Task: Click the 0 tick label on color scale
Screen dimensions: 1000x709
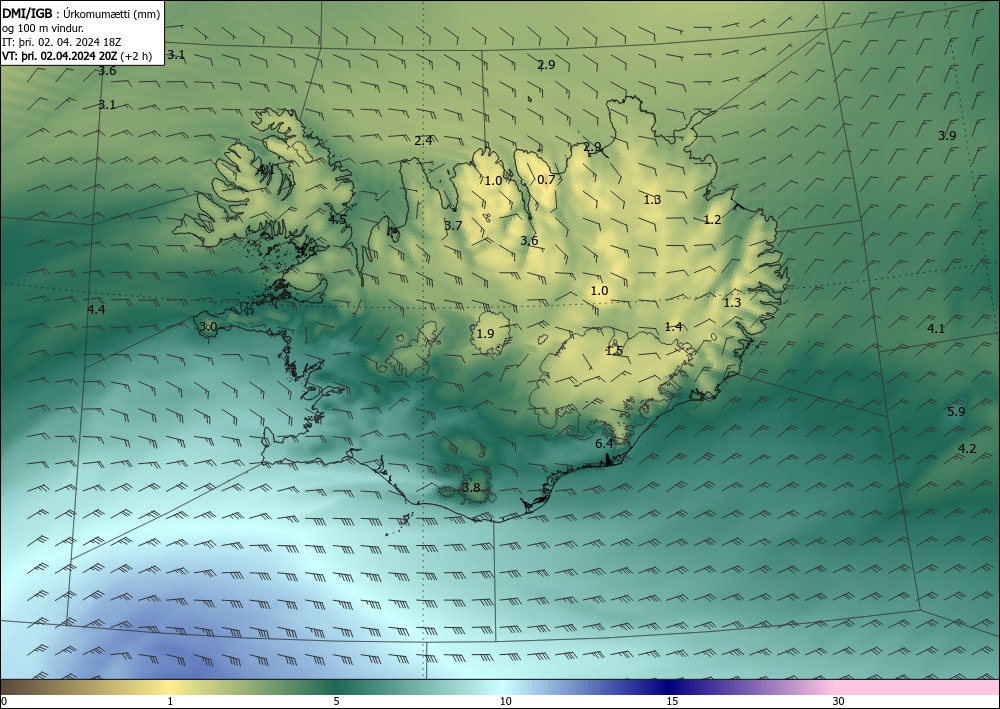Action: pos(4,701)
